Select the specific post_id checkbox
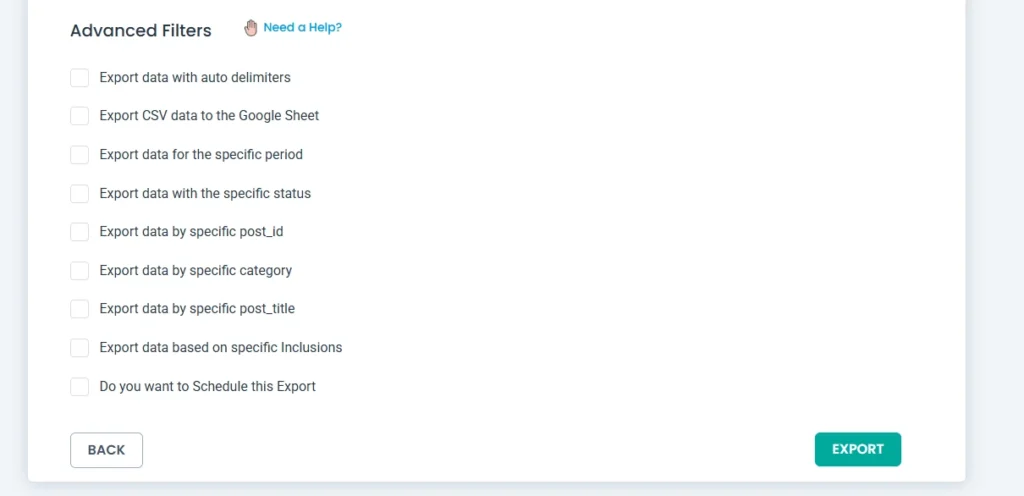Image resolution: width=1024 pixels, height=496 pixels. click(80, 232)
